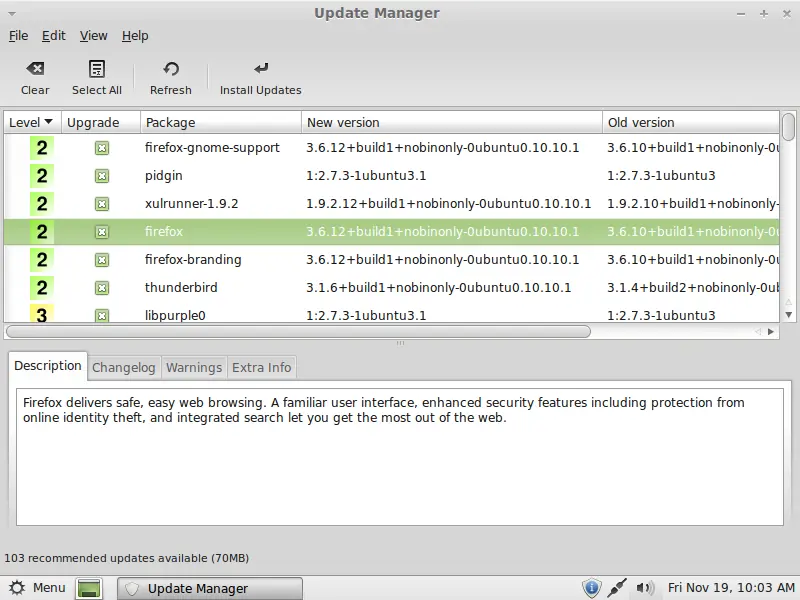Image resolution: width=800 pixels, height=600 pixels.
Task: Select the libpurple0 package name
Action: (x=175, y=316)
